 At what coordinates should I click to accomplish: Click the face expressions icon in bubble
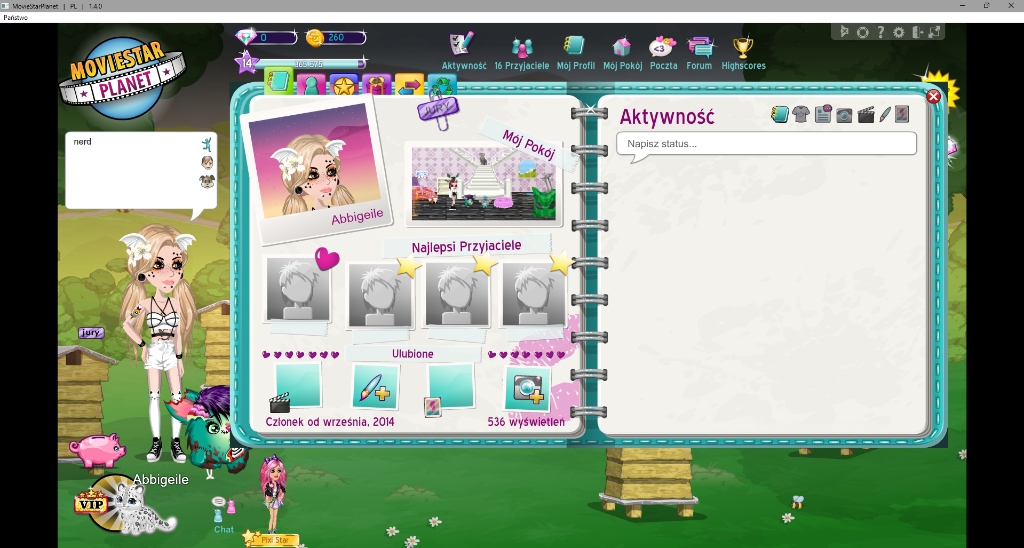[x=207, y=162]
